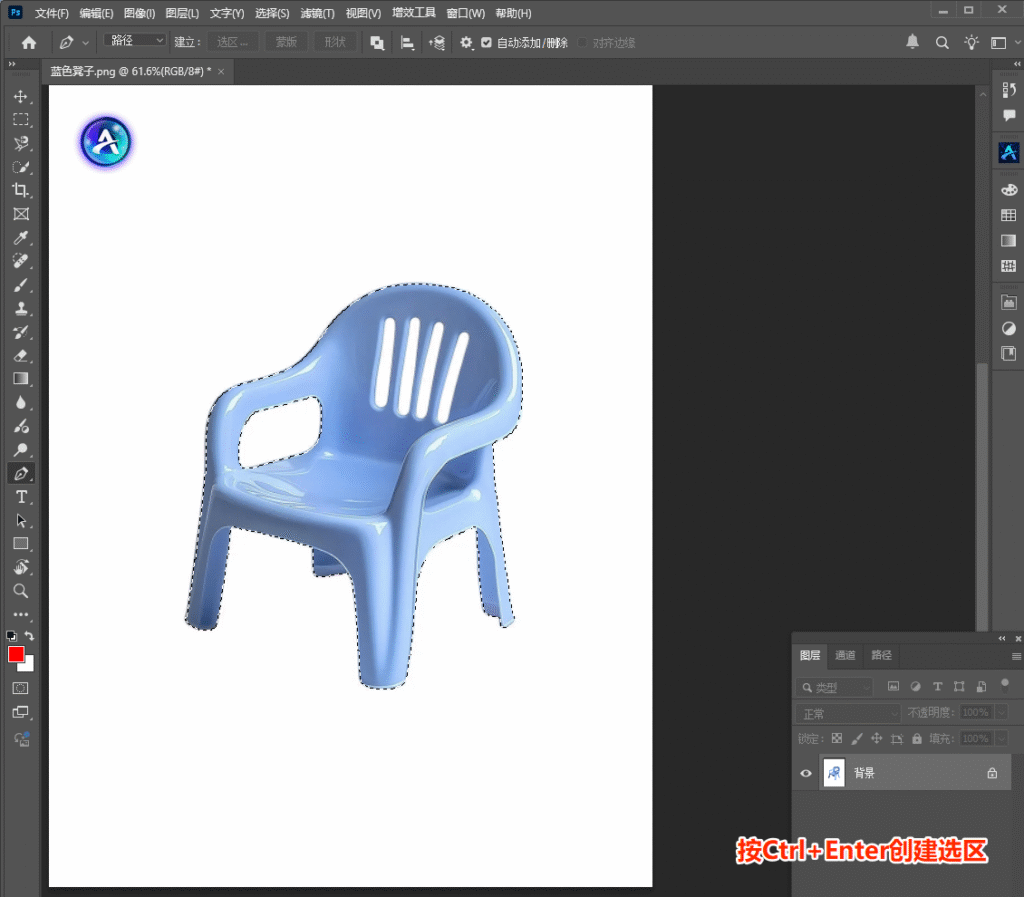Close the 蓝色凳子.png document tab
This screenshot has height=897, width=1024.
pyautogui.click(x=221, y=72)
